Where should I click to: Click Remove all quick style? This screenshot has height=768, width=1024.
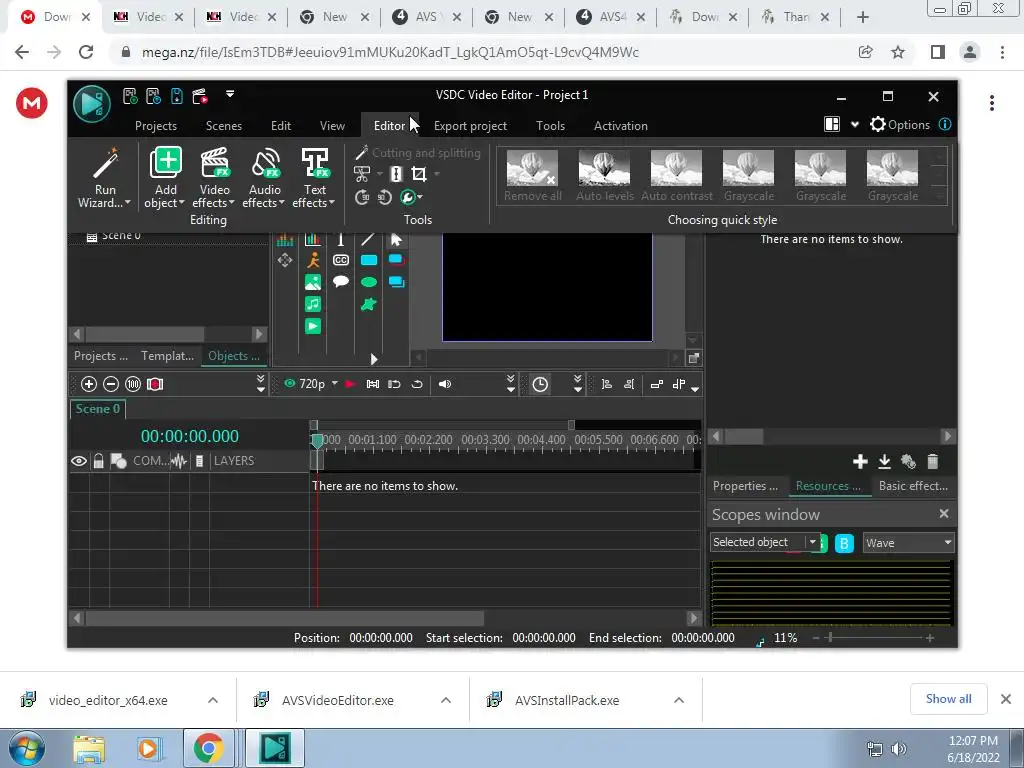(532, 175)
